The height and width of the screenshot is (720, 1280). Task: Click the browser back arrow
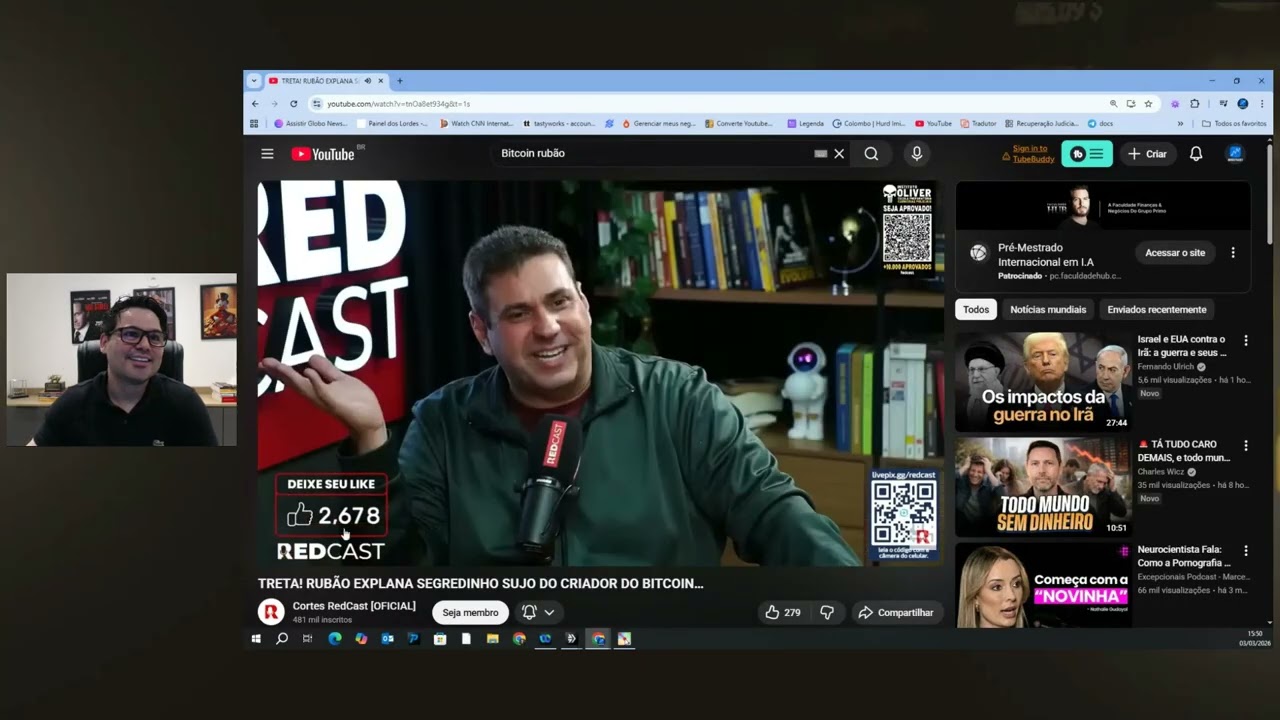click(255, 103)
